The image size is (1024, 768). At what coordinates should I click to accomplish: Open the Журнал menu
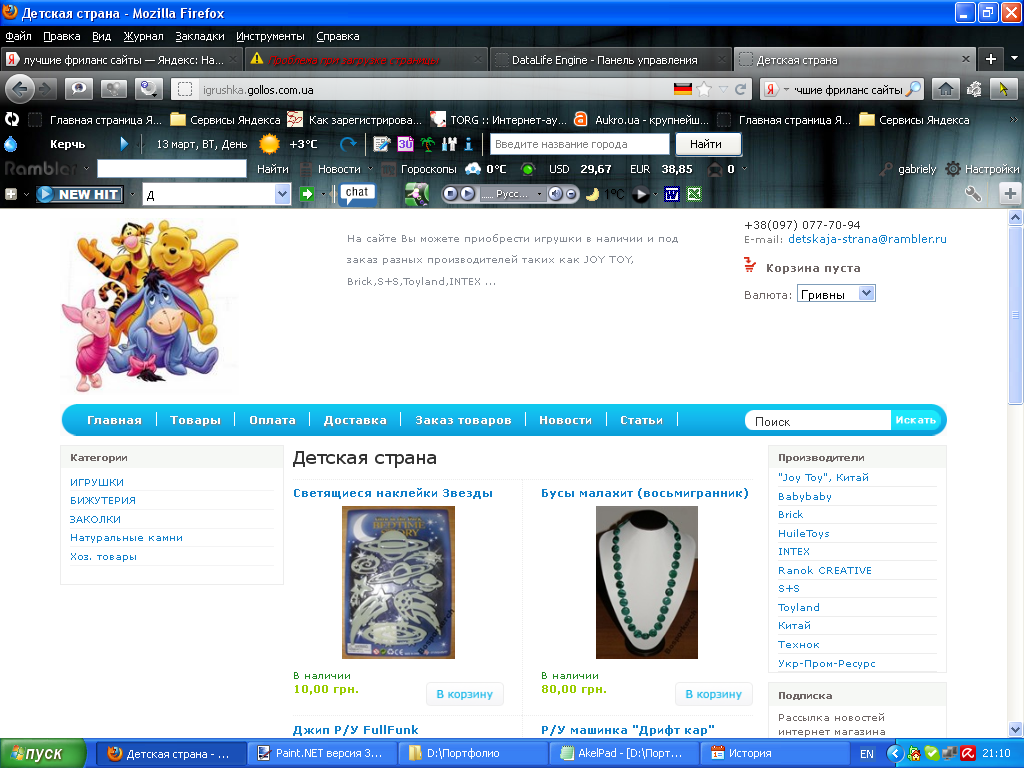click(x=144, y=37)
